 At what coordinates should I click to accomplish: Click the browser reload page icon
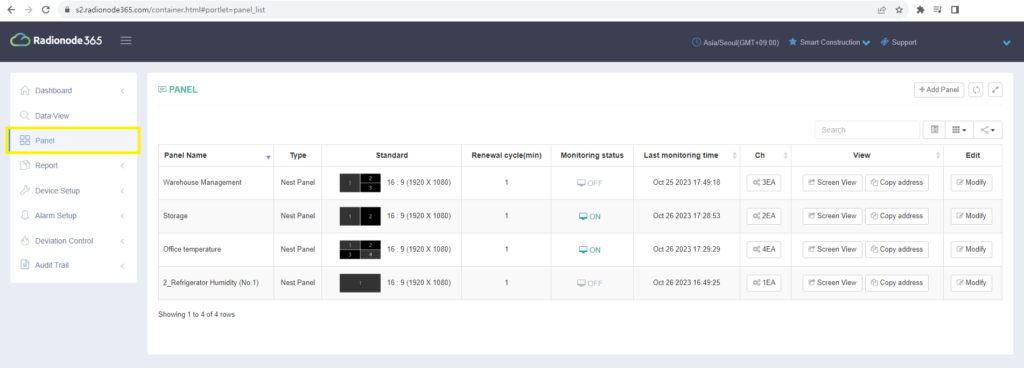coord(46,10)
